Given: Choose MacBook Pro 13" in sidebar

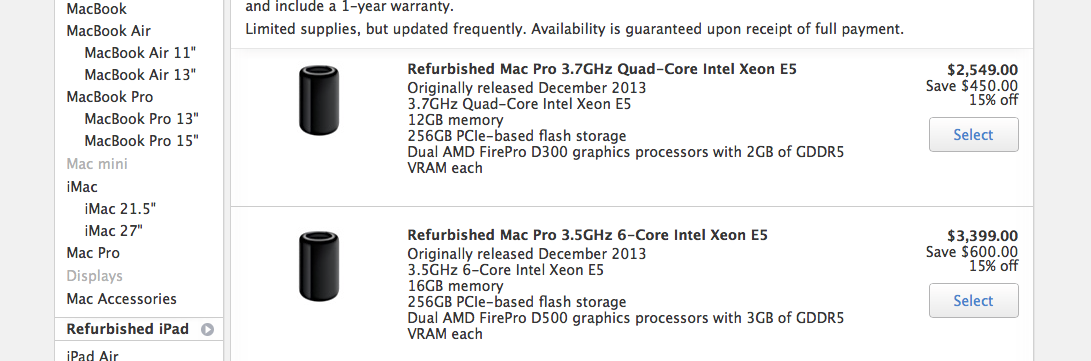Looking at the screenshot, I should click(142, 119).
